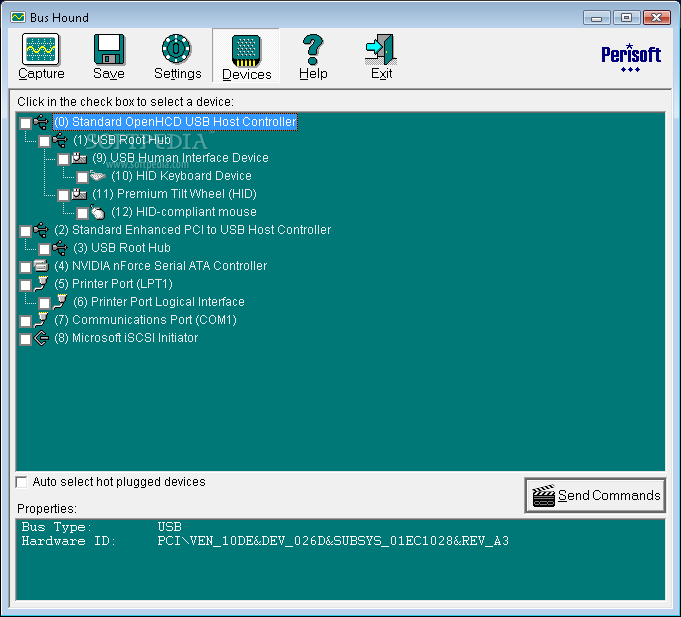The width and height of the screenshot is (681, 617).
Task: Check box for (10) HID Keyboard Device
Action: (x=82, y=177)
